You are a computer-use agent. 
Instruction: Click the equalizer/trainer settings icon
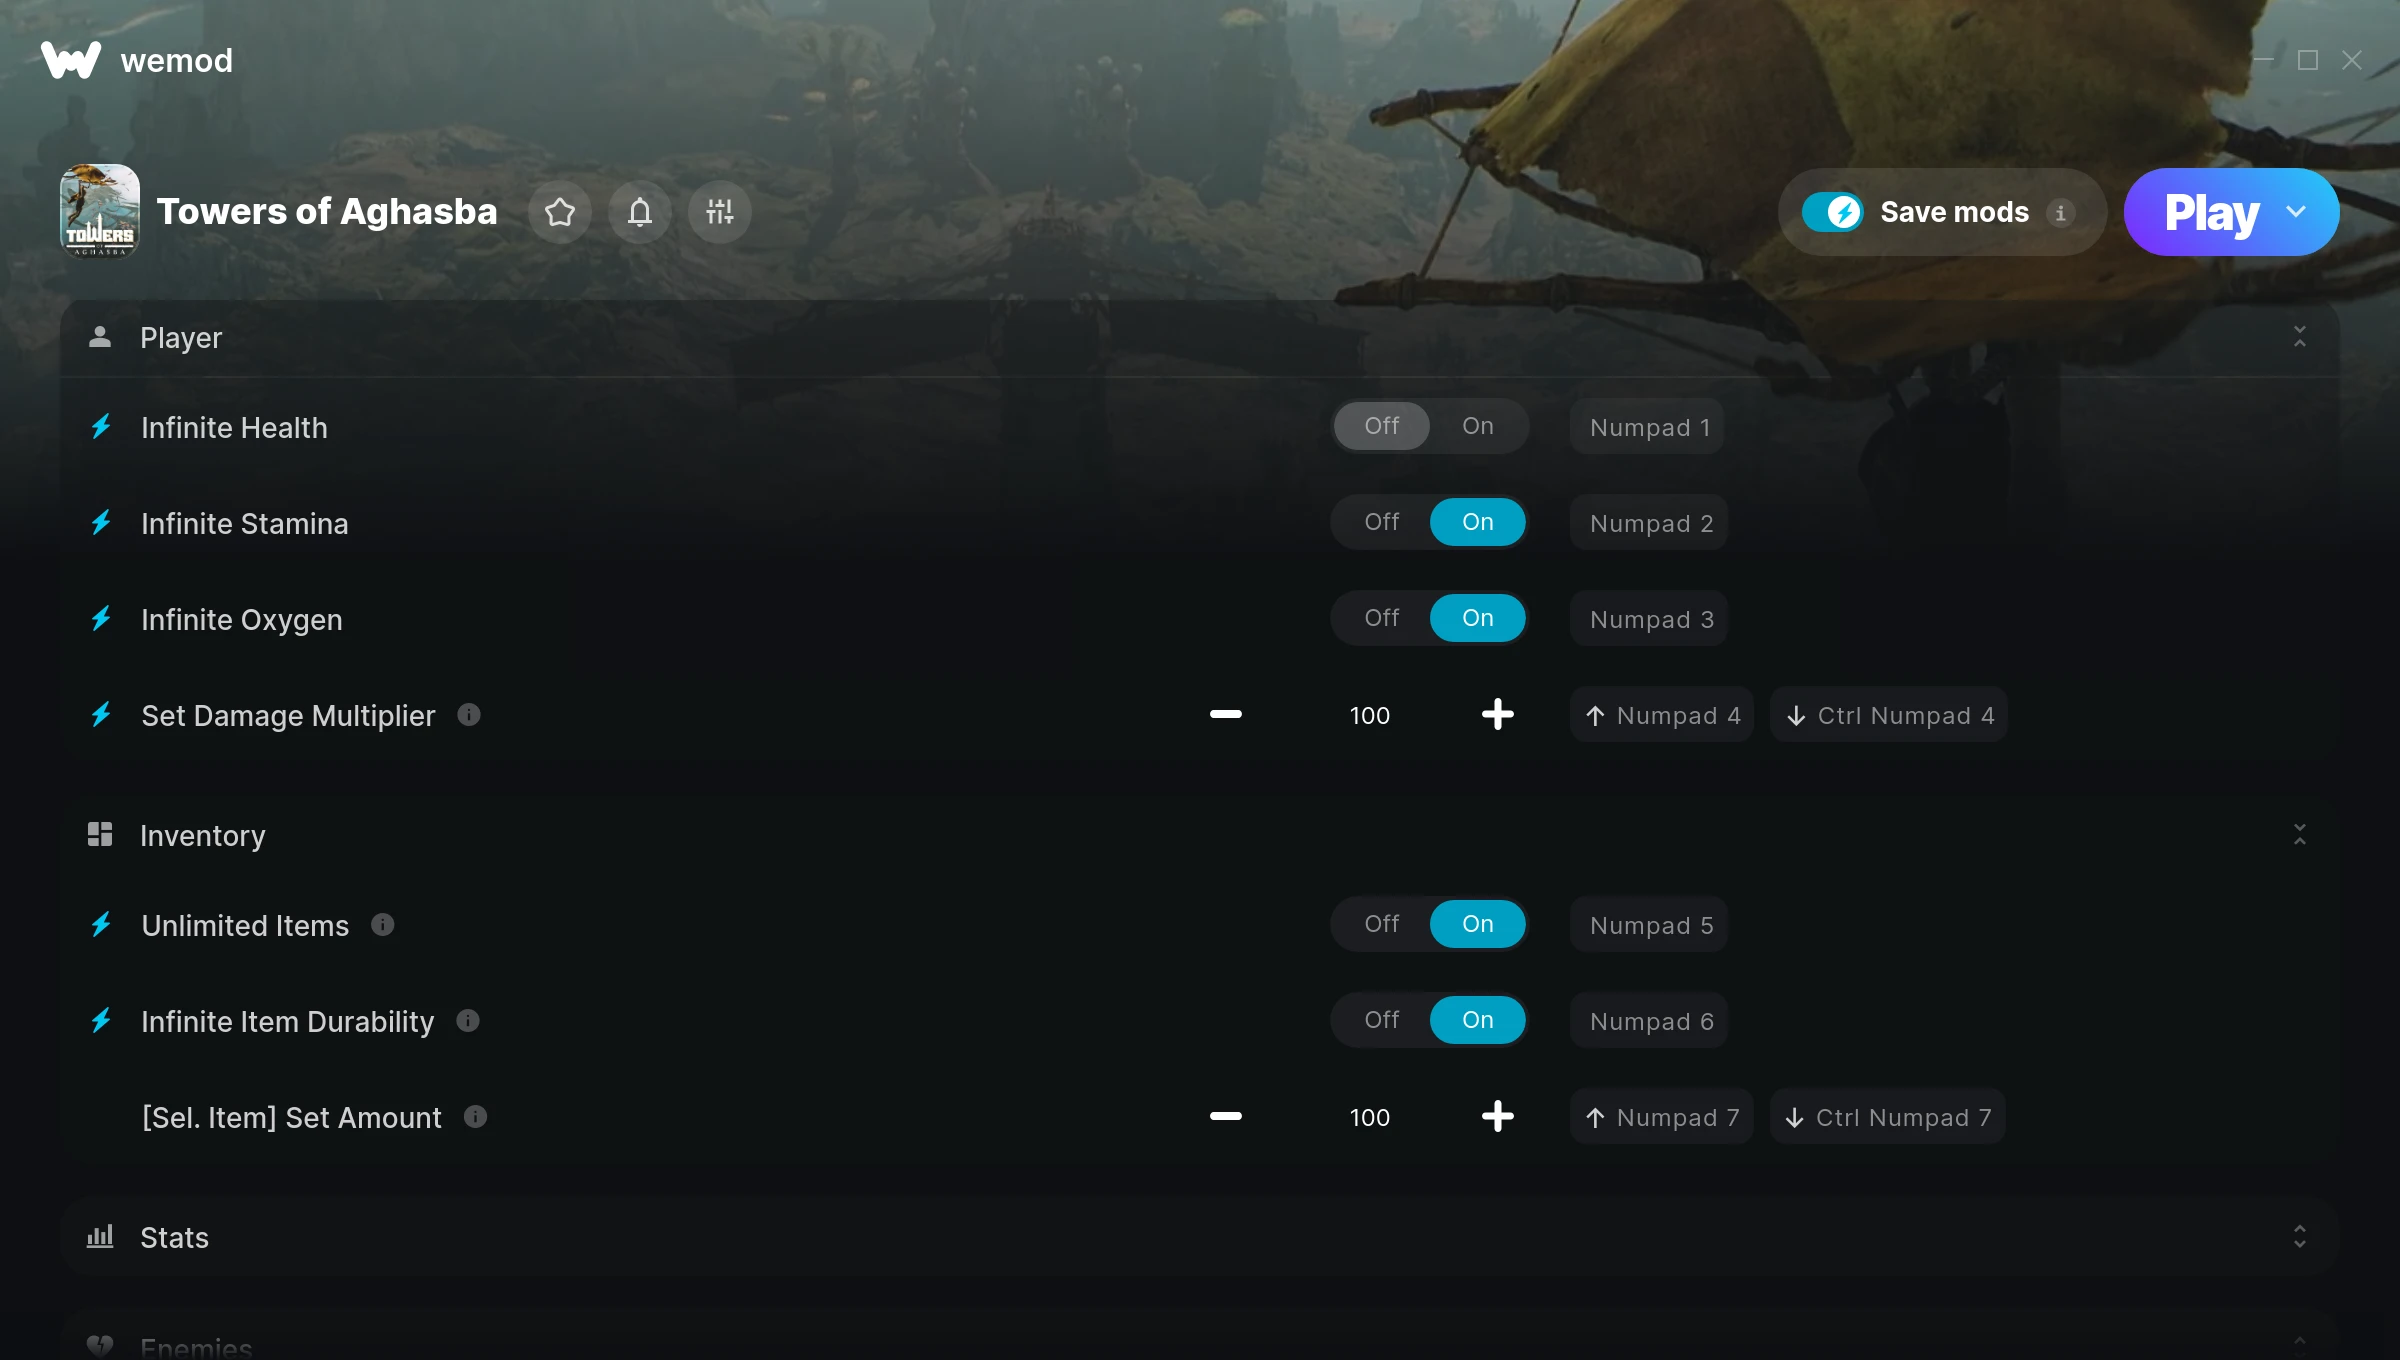point(720,211)
